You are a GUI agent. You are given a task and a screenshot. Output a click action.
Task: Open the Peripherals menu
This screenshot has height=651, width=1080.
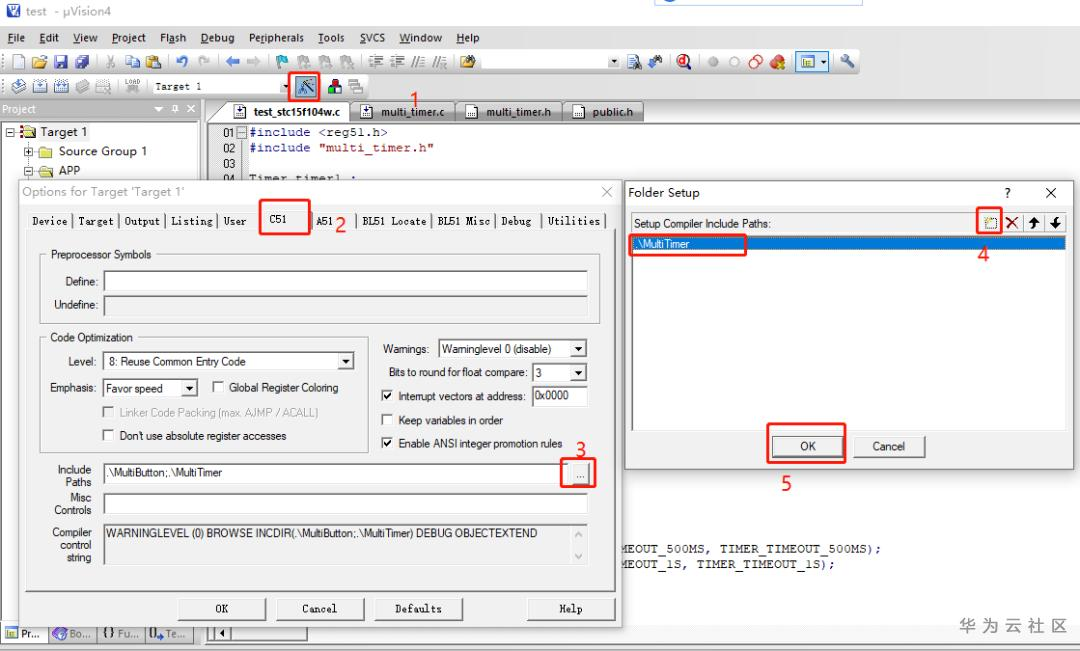(x=276, y=38)
